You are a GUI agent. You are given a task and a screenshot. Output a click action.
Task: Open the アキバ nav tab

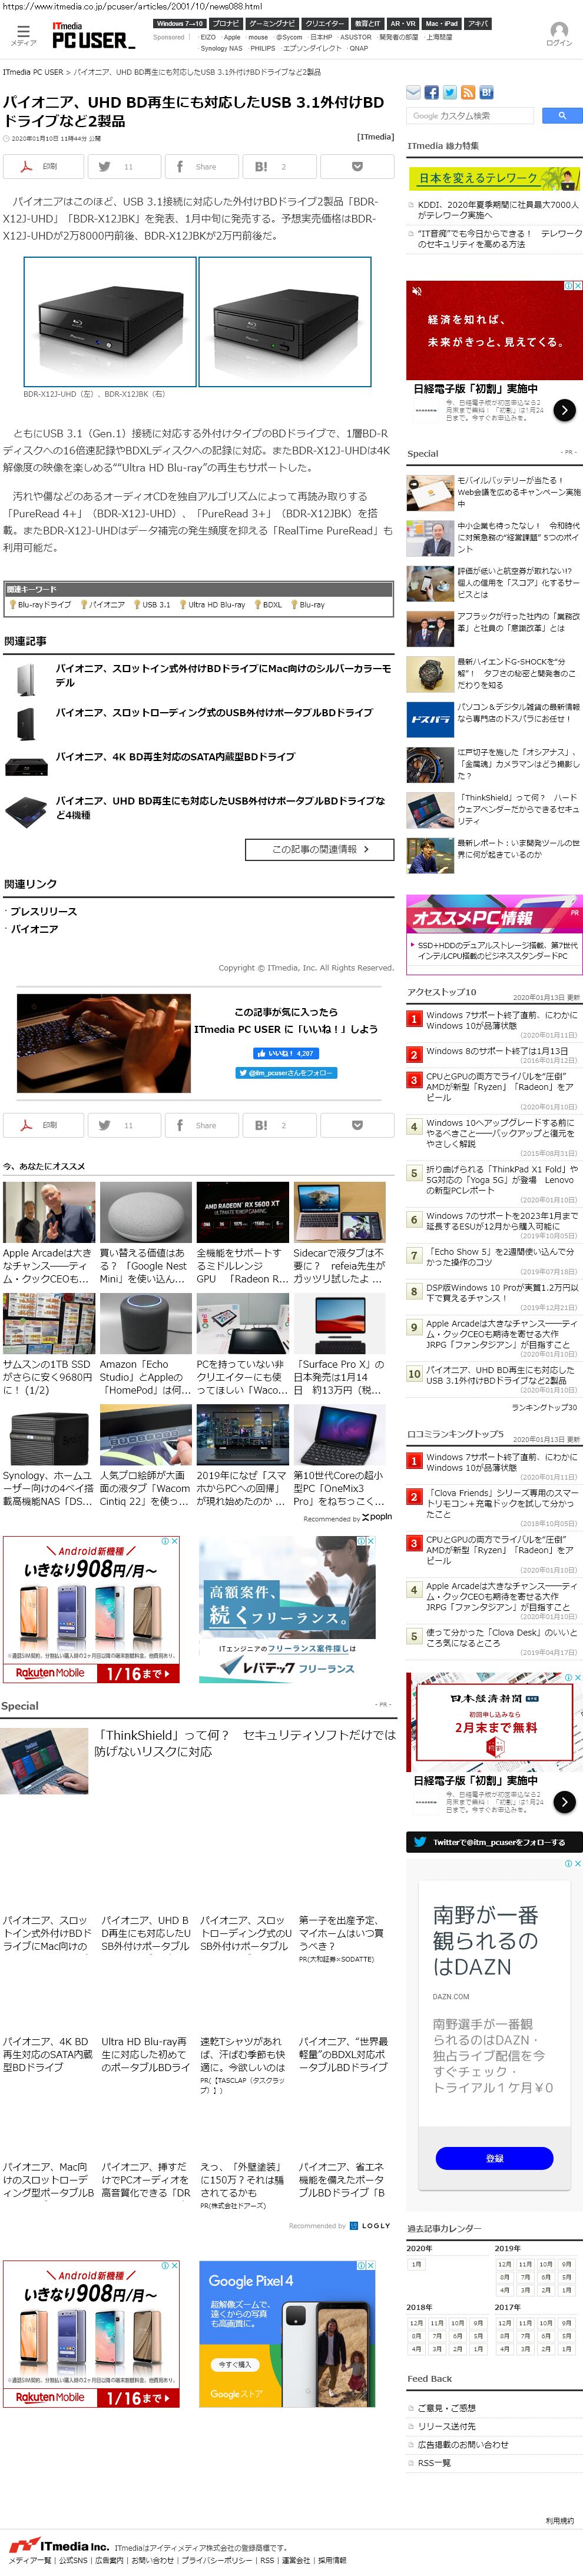(478, 23)
